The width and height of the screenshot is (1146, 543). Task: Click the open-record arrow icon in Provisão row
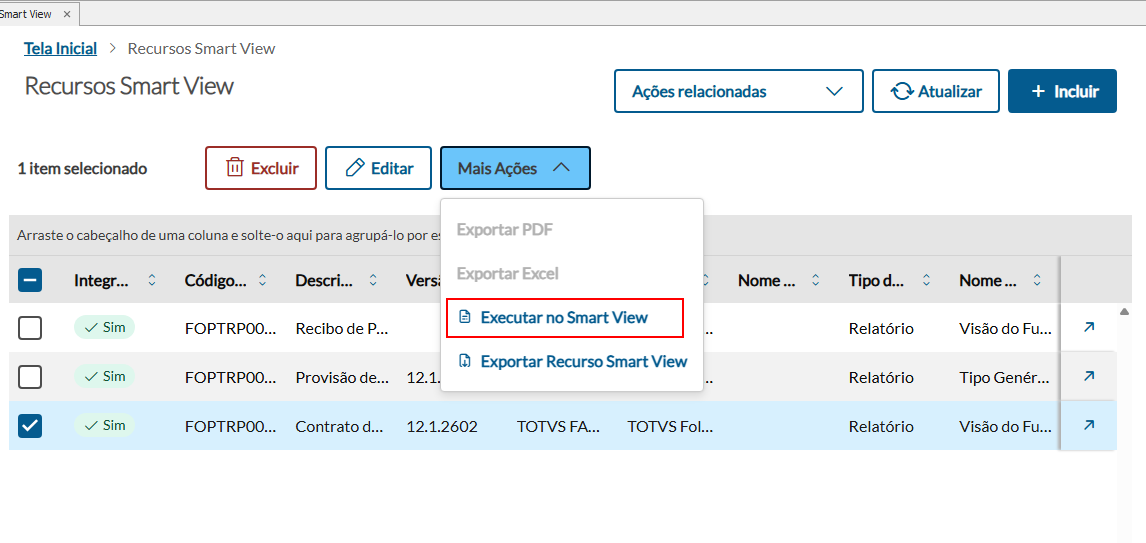[x=1089, y=377]
